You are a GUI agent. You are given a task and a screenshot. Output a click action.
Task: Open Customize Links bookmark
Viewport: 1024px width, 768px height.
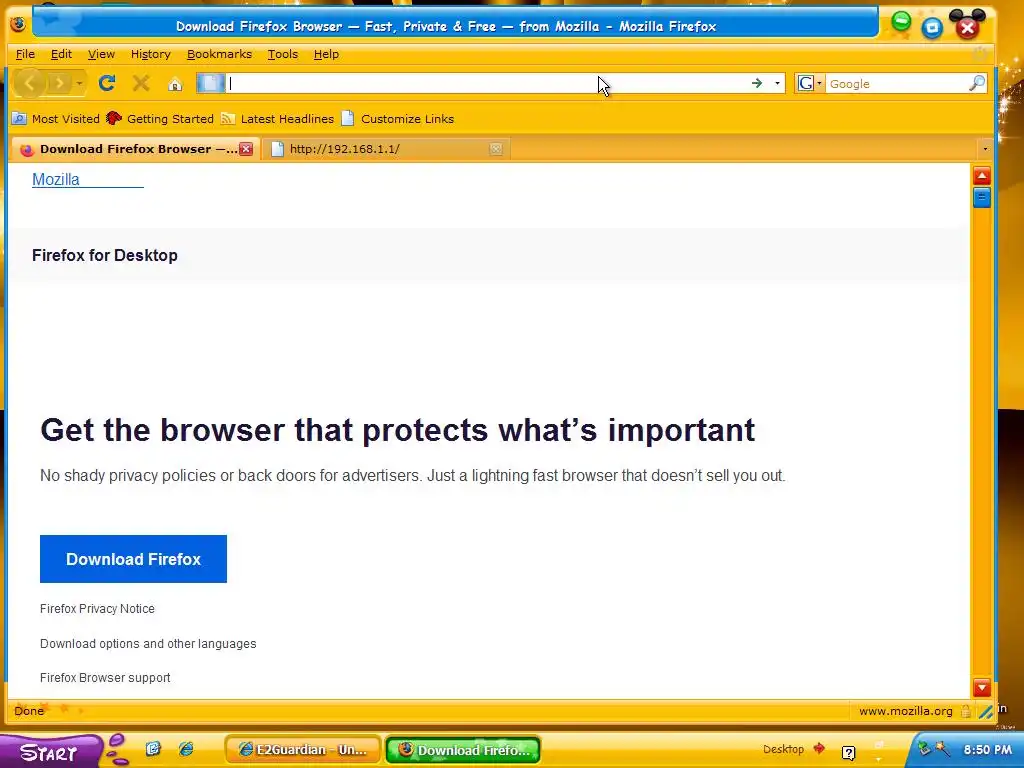(398, 119)
